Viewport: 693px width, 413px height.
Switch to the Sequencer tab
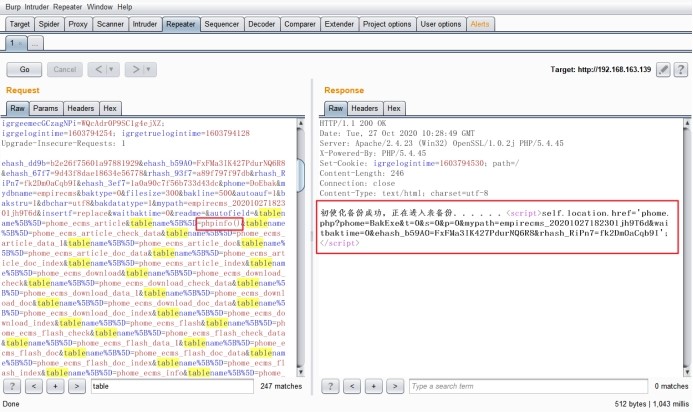(x=221, y=24)
